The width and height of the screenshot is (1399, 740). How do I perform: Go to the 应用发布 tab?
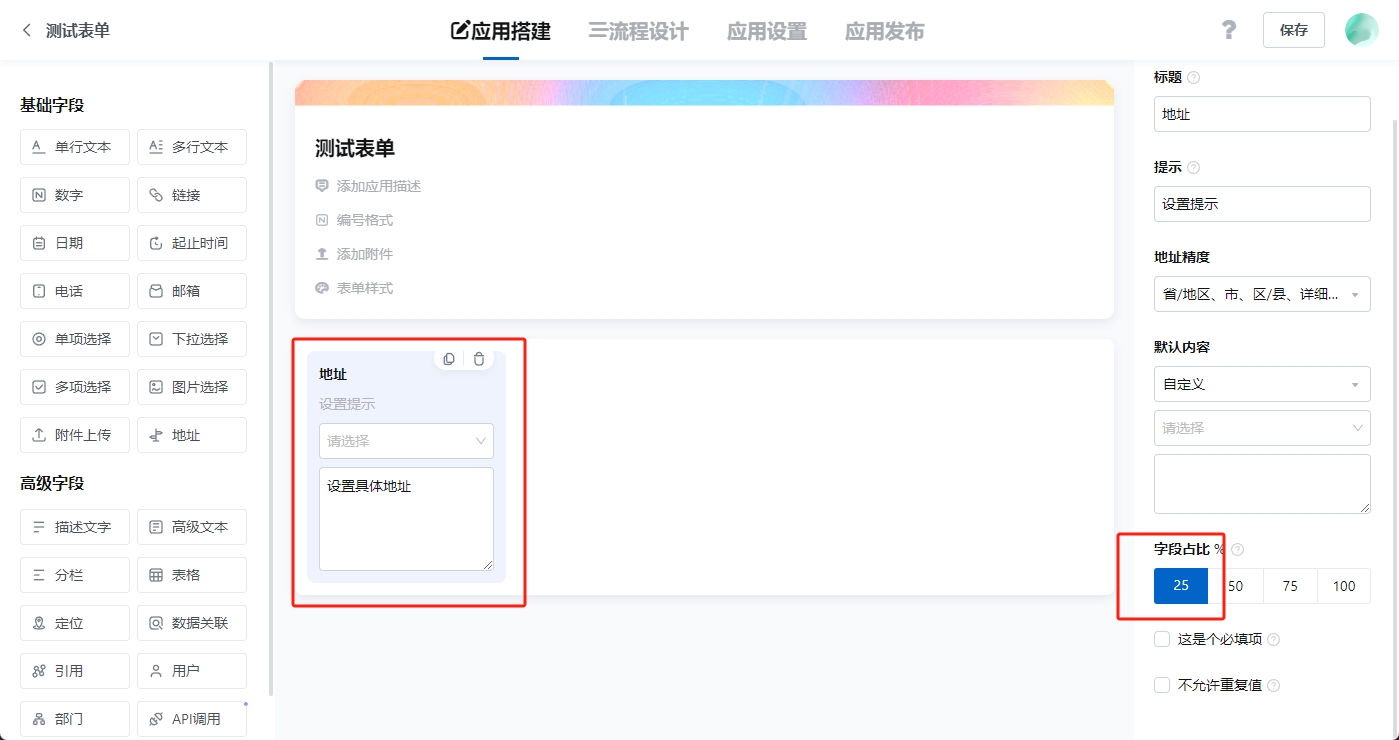(884, 31)
